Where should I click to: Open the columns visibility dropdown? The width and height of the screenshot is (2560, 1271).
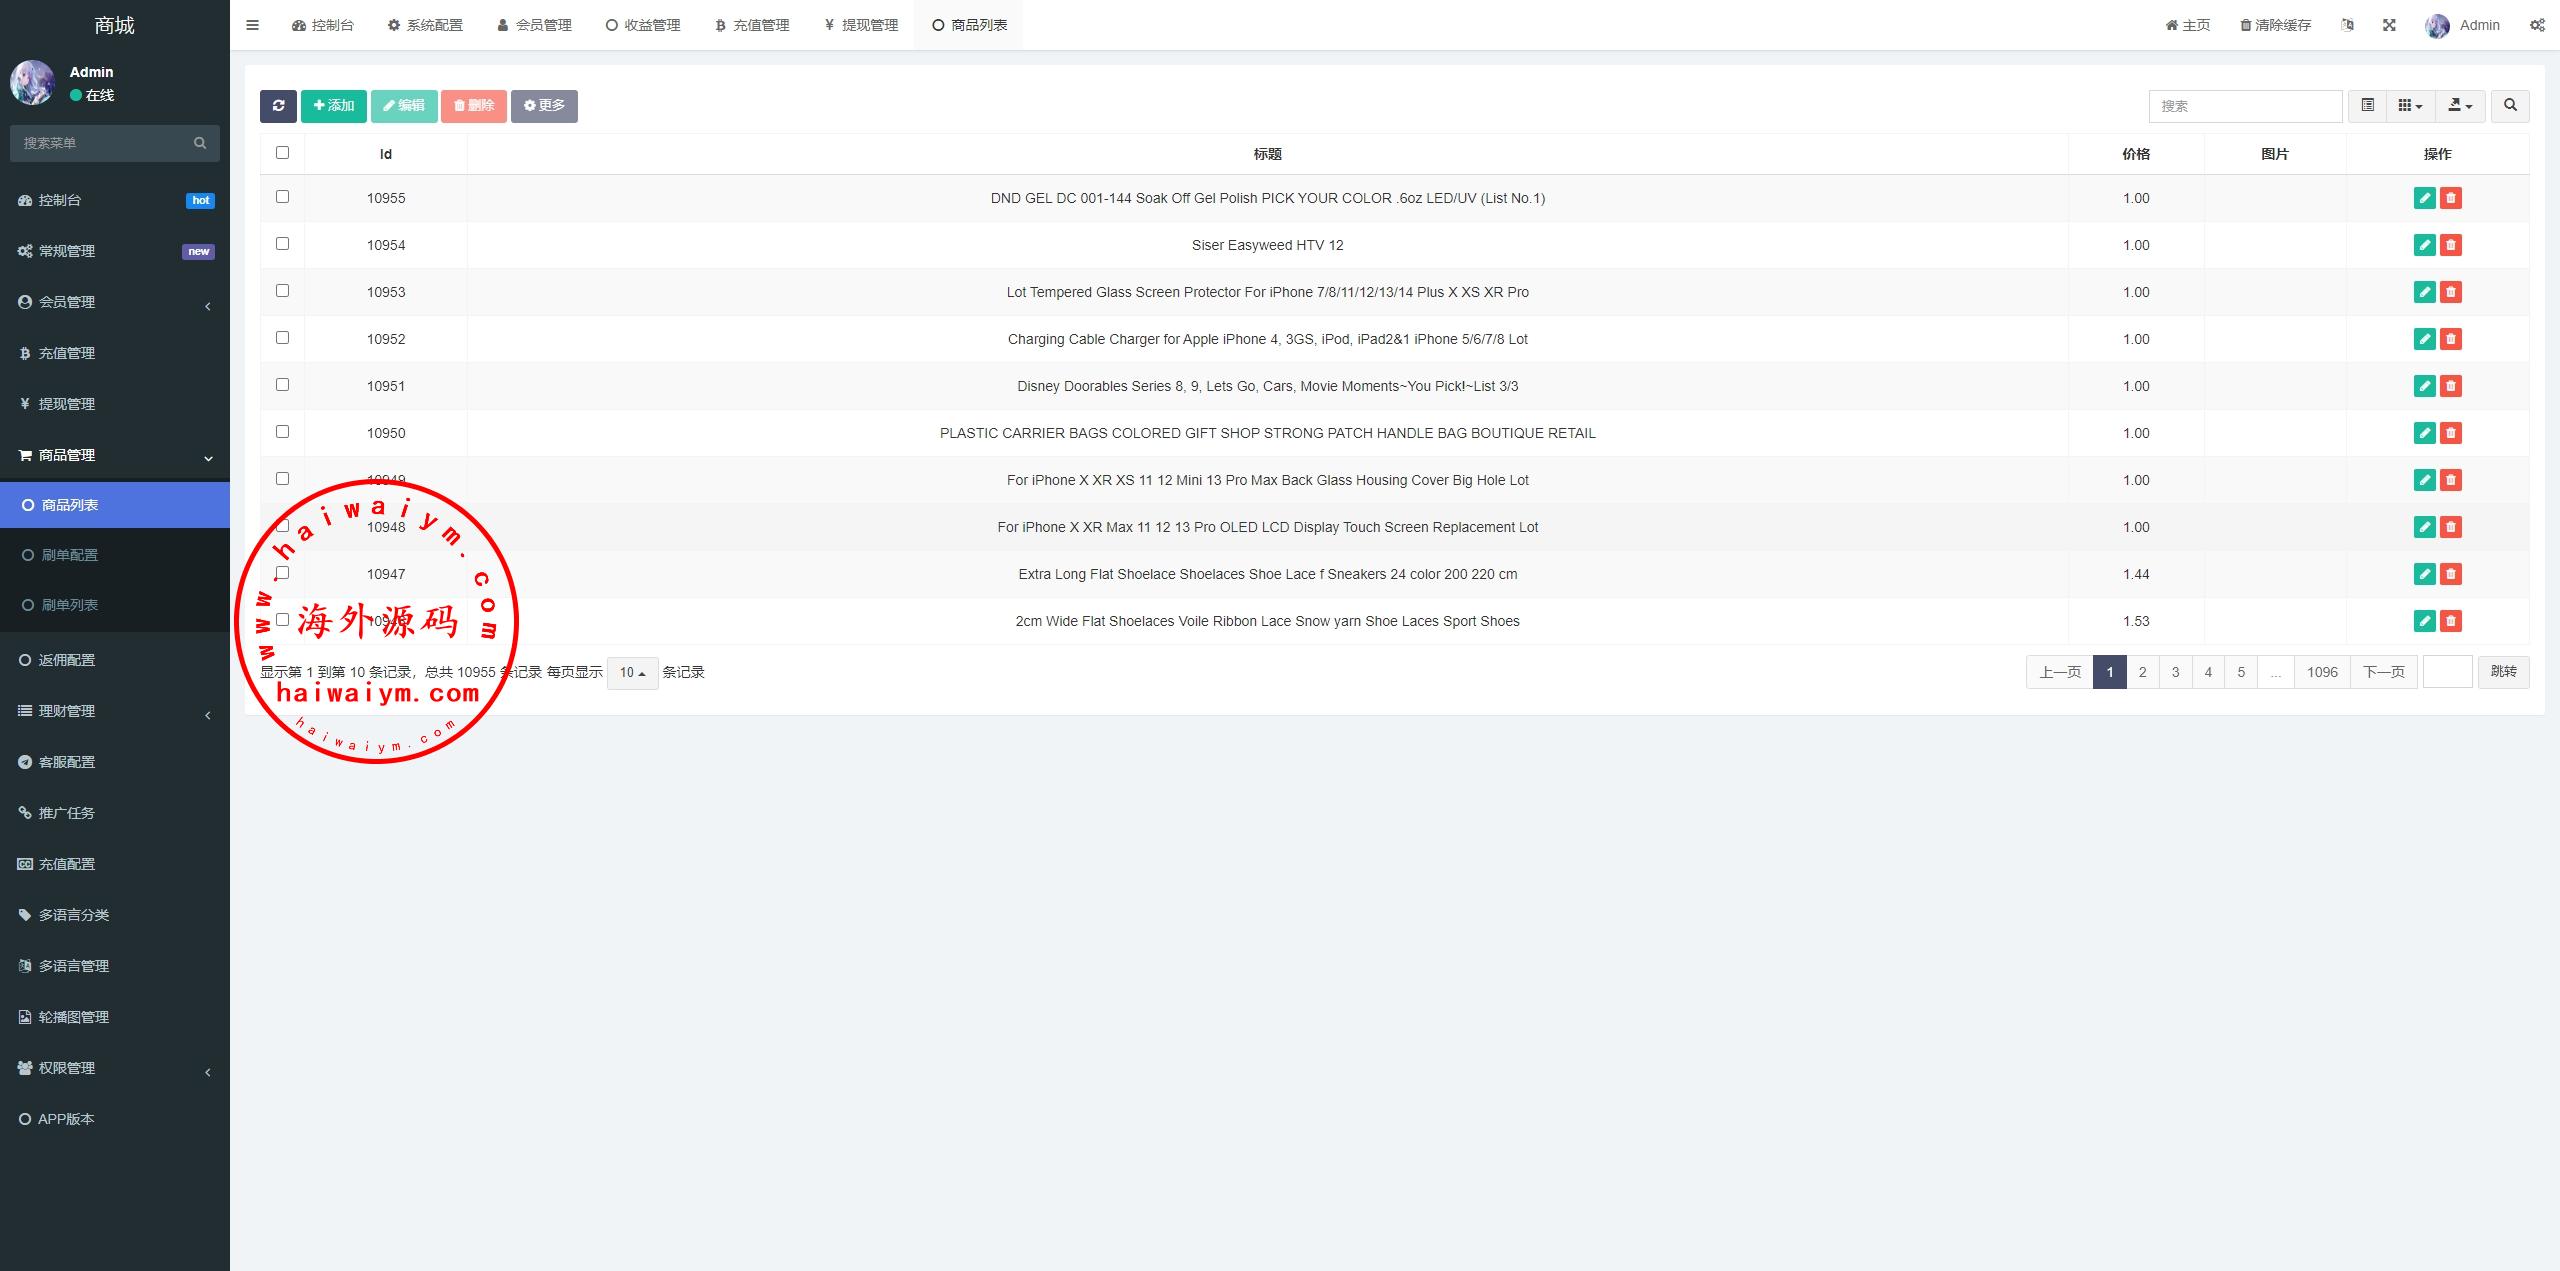coord(2410,106)
